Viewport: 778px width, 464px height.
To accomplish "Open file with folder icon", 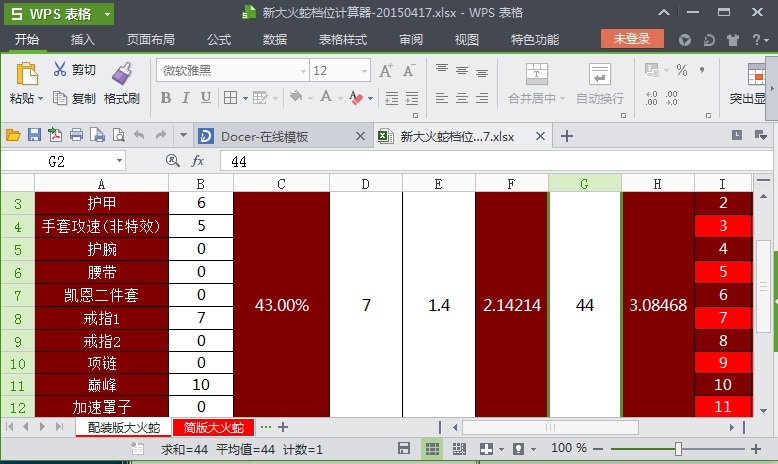I will coord(13,135).
